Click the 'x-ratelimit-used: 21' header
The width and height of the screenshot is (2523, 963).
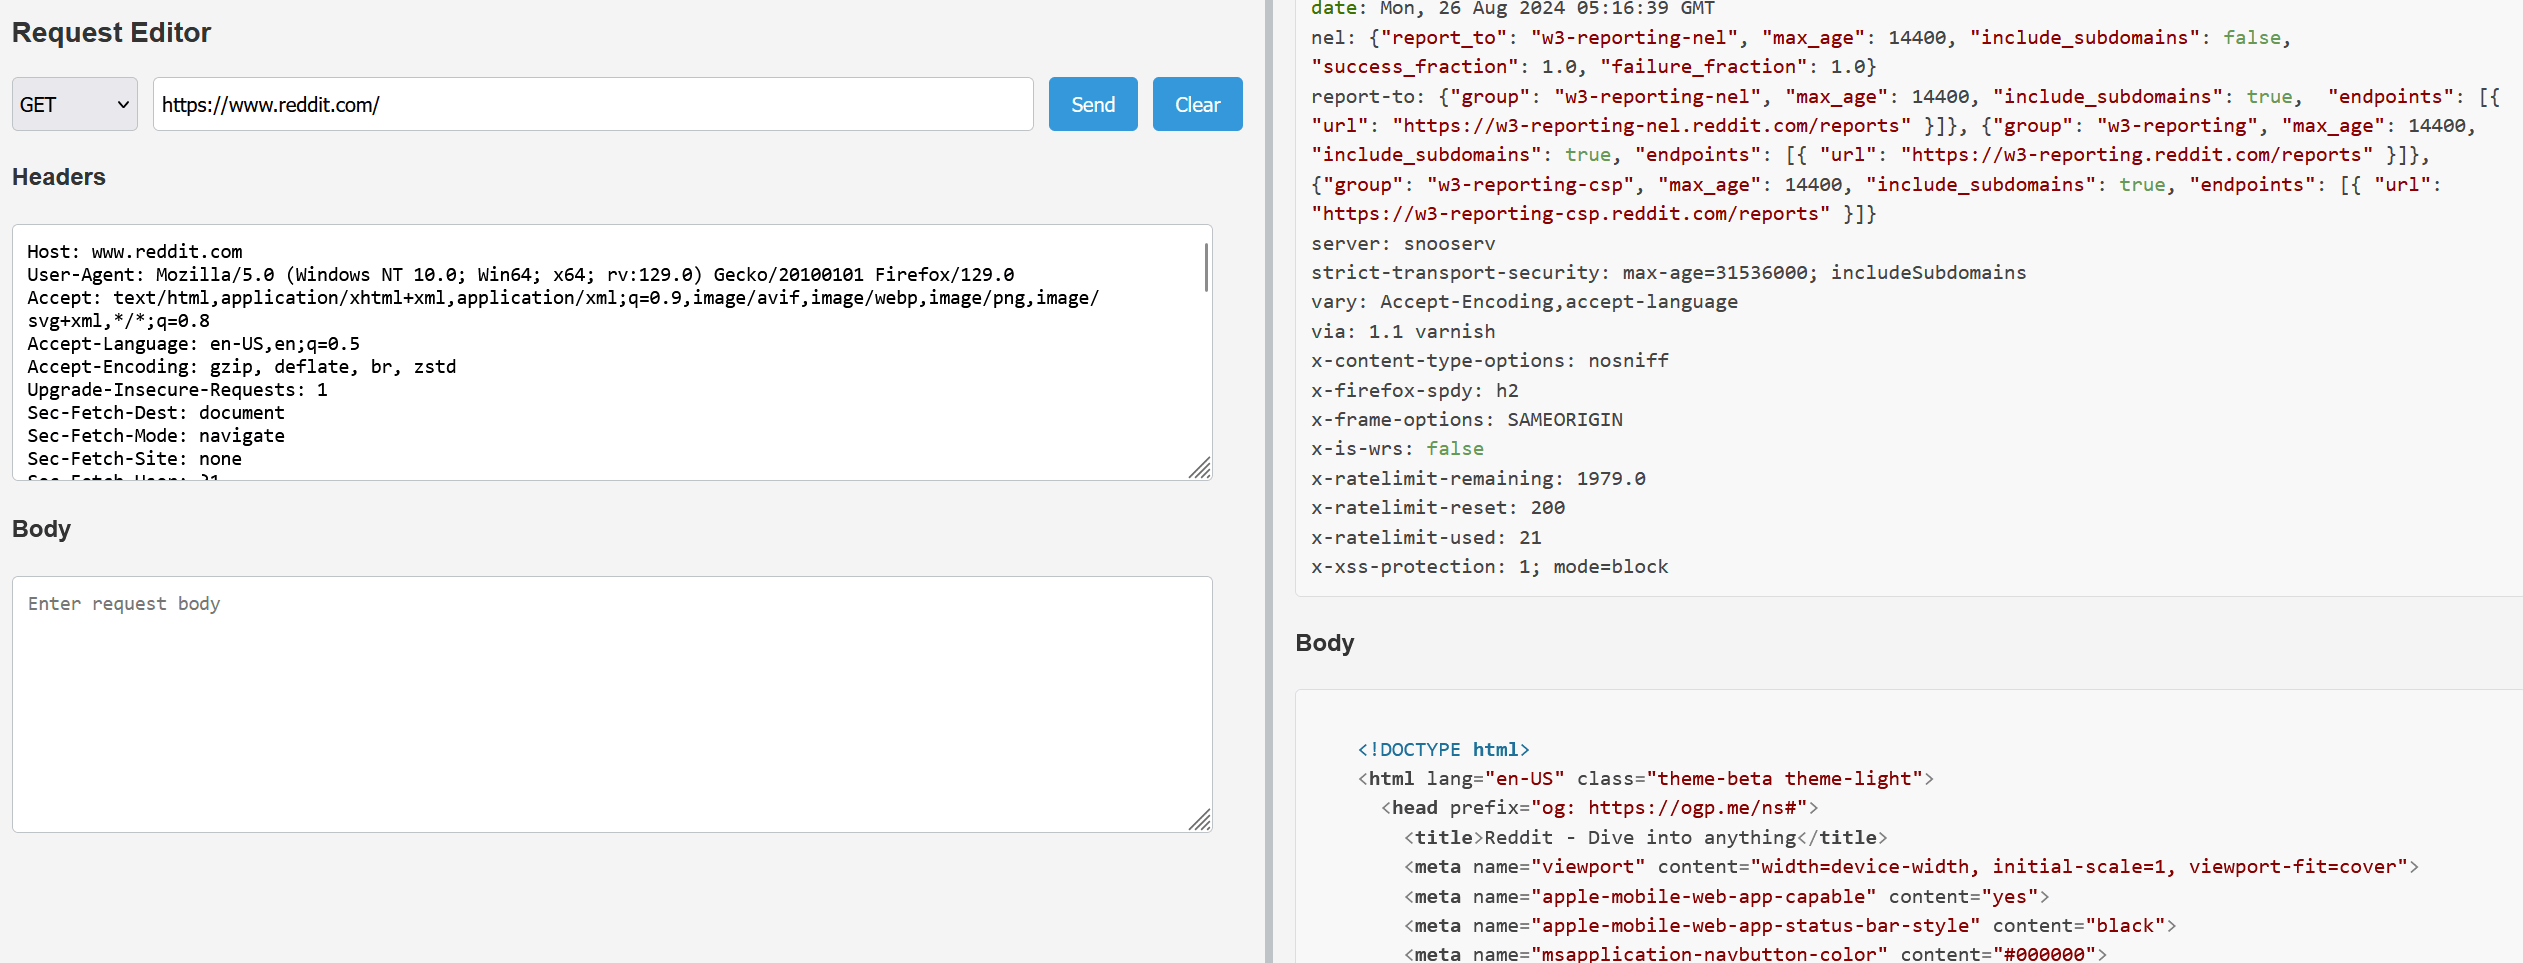[x=1426, y=538]
